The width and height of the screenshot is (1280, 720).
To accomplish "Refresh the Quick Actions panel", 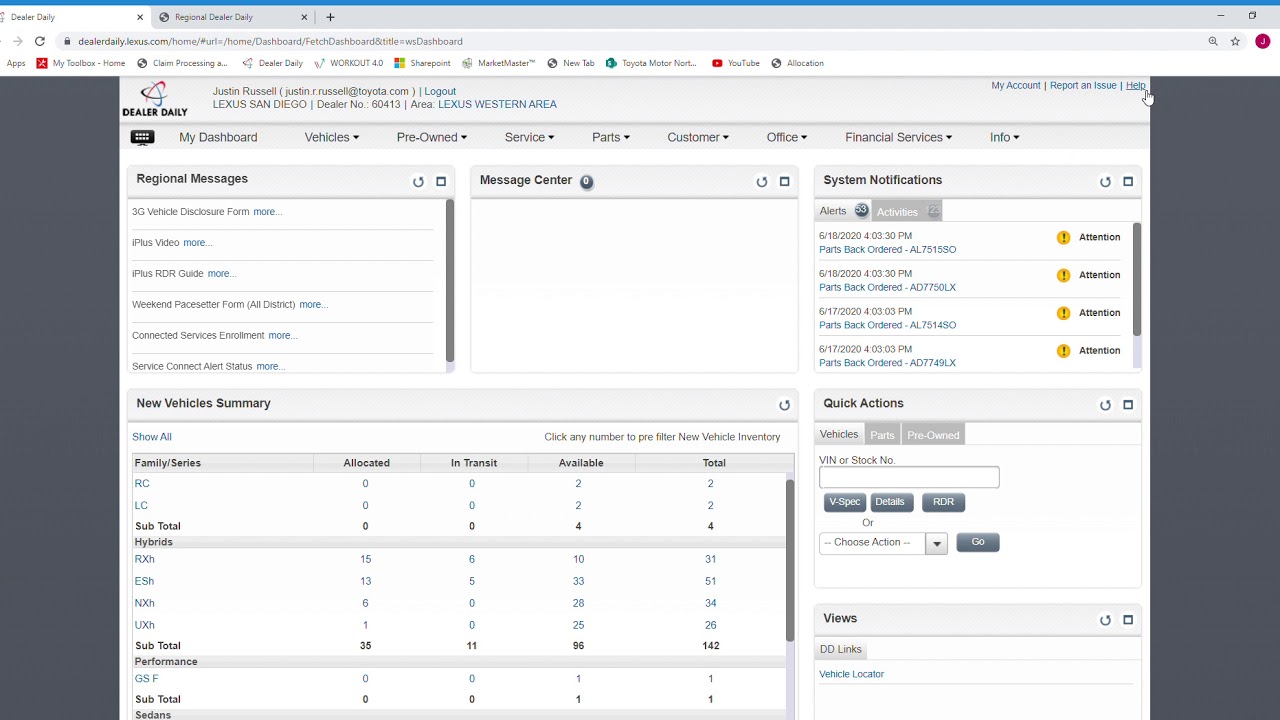I will click(x=1105, y=405).
